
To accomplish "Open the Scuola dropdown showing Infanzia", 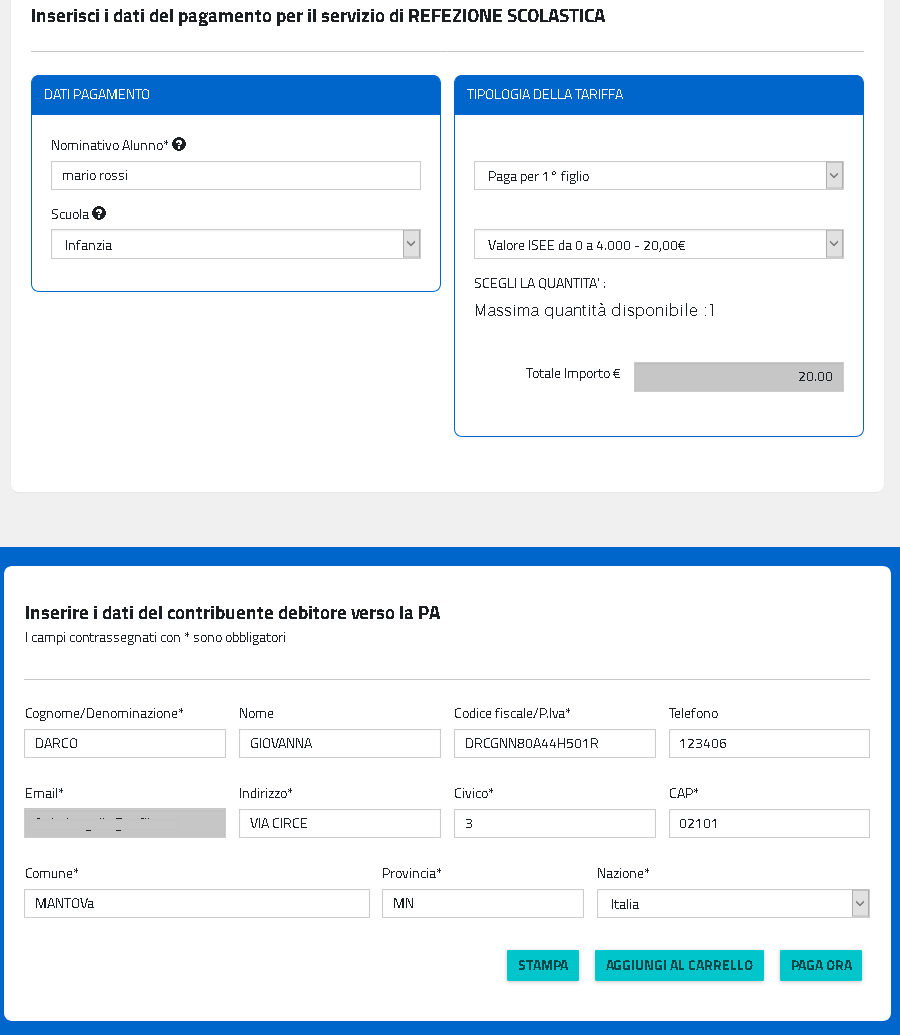I will (x=235, y=245).
